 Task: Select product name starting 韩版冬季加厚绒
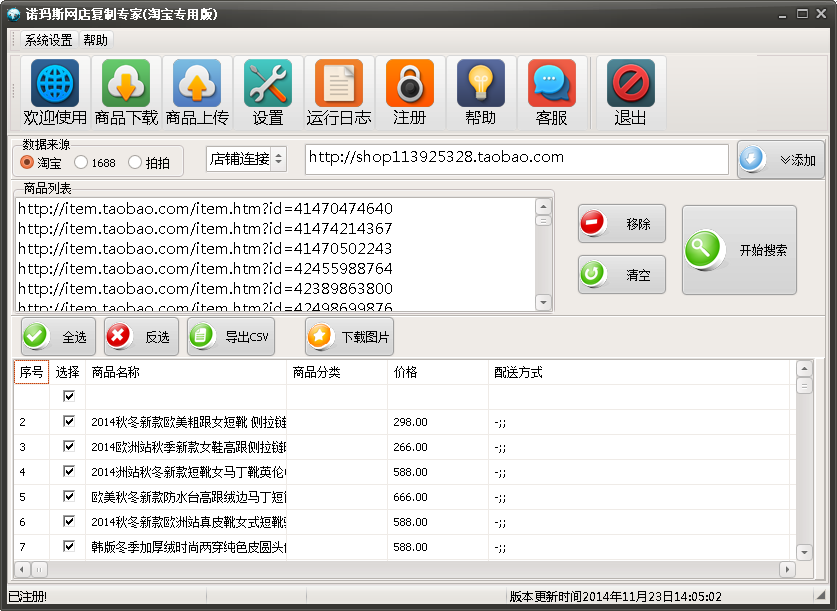click(188, 547)
